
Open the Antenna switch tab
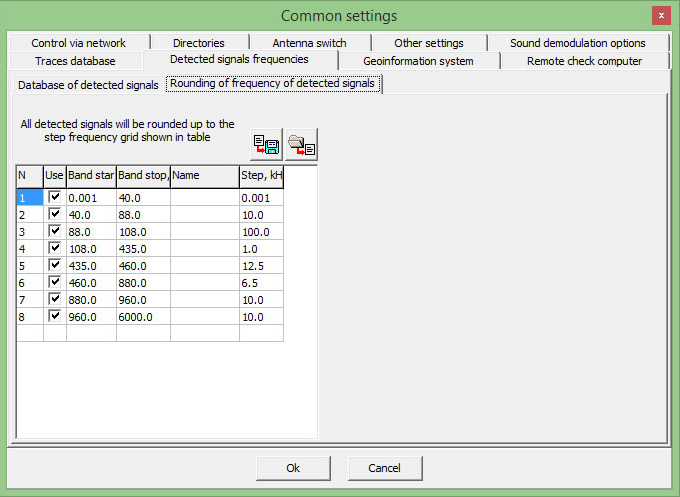309,43
